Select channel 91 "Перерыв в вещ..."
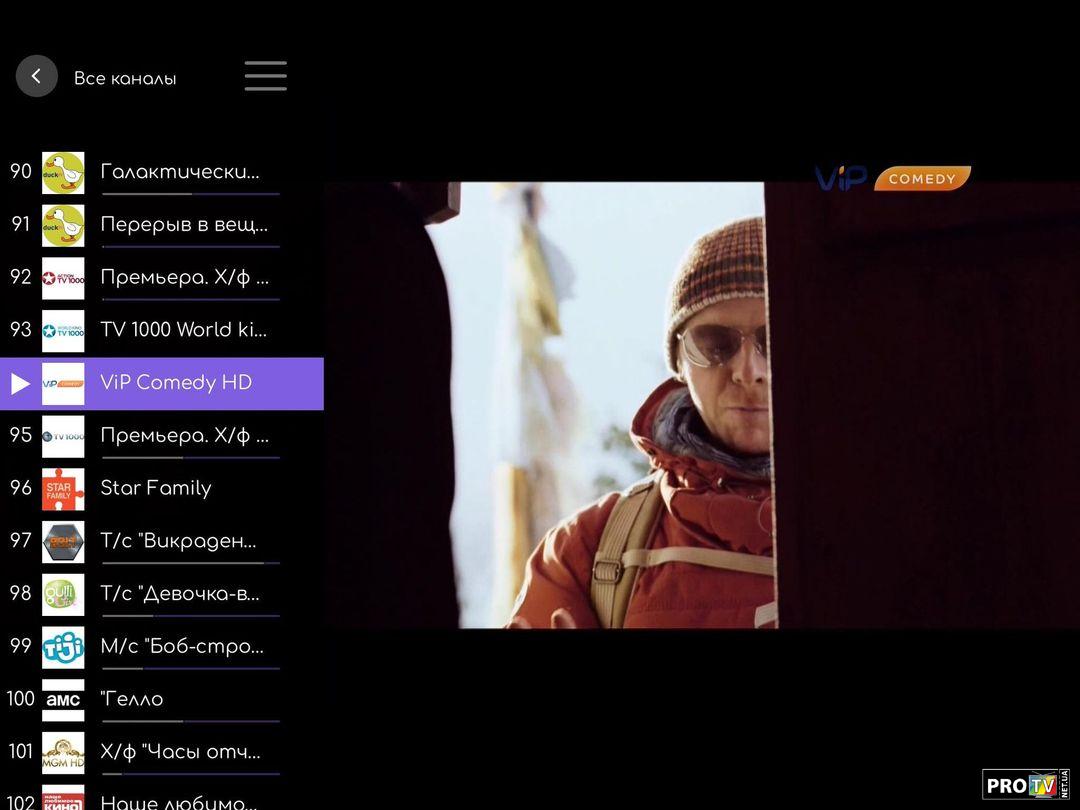Viewport: 1080px width, 810px height. point(183,225)
